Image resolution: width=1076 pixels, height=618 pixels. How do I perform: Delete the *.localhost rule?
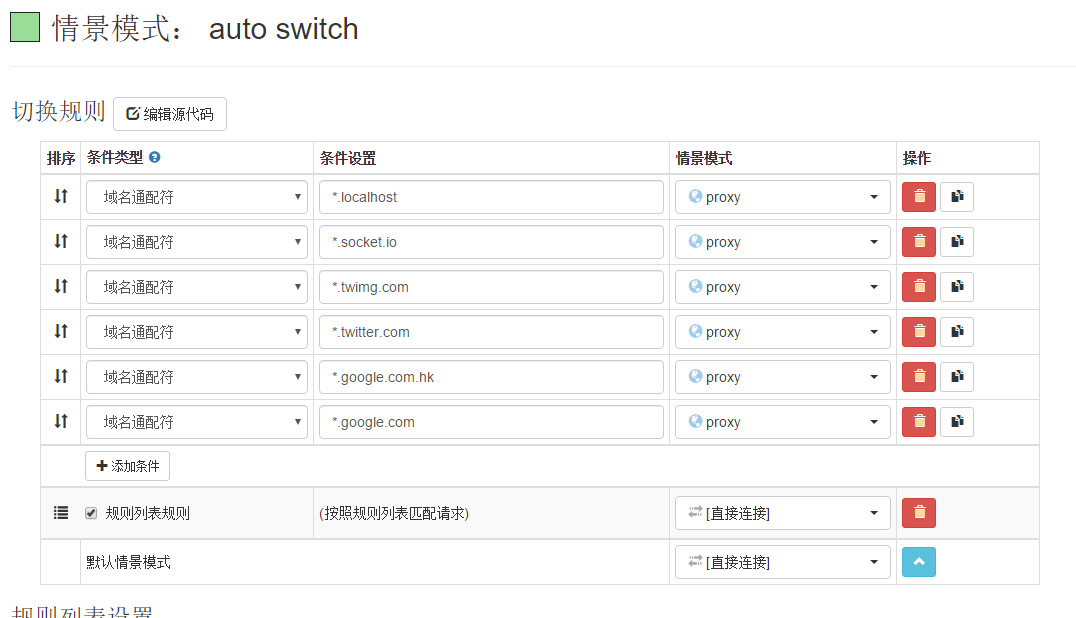click(918, 197)
